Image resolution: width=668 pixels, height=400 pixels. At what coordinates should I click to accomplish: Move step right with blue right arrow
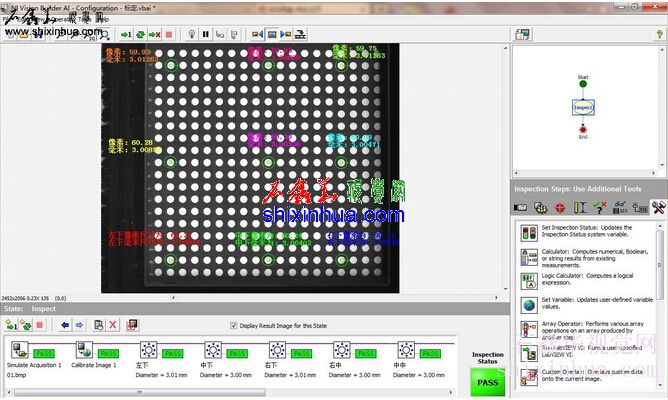[79, 324]
